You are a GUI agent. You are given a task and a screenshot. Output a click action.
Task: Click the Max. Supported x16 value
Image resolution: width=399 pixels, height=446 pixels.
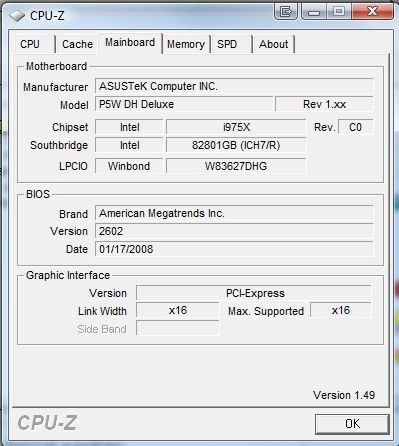341,311
